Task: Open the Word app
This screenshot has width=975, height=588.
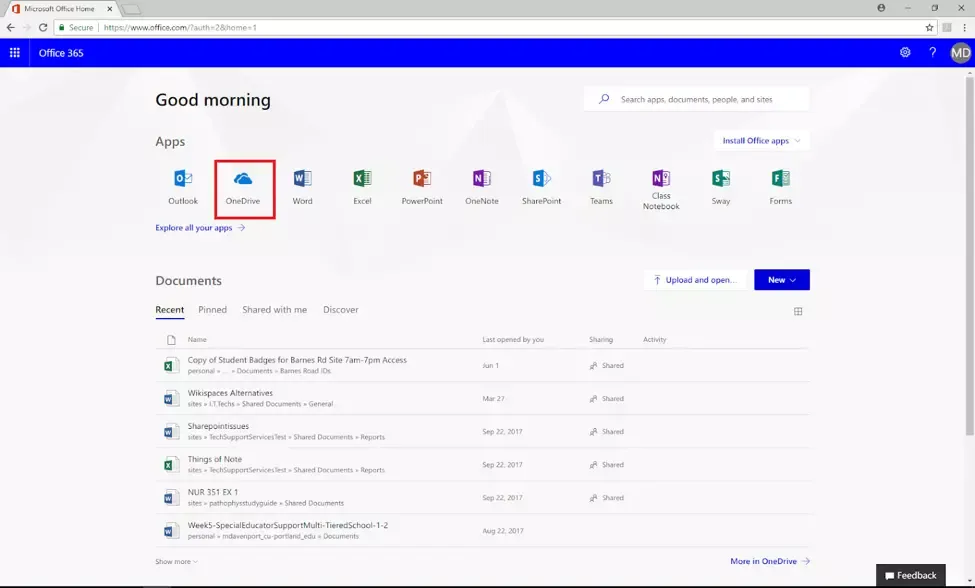Action: point(303,187)
